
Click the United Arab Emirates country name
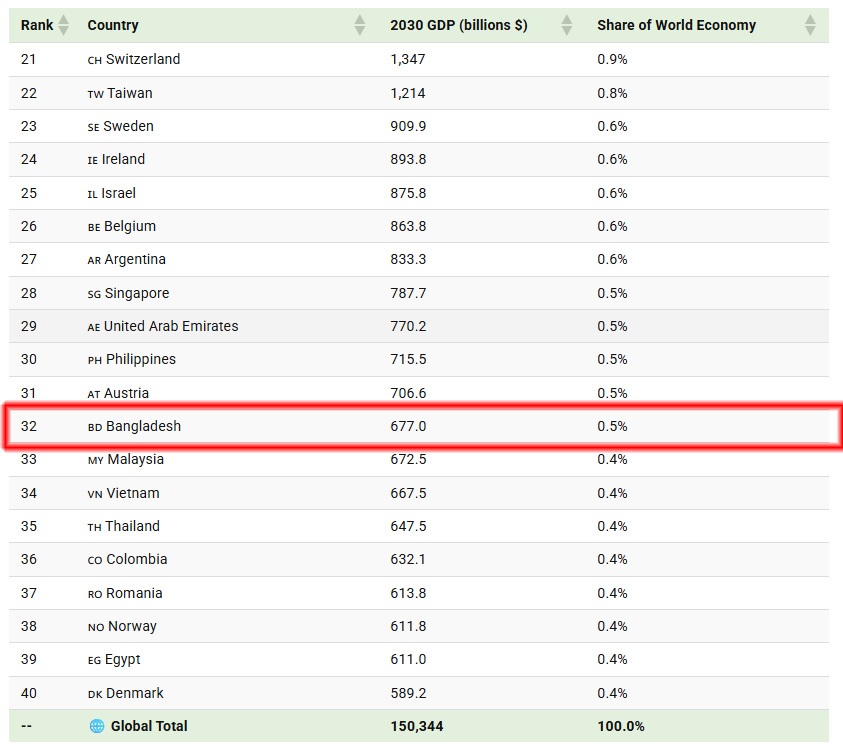(x=171, y=326)
